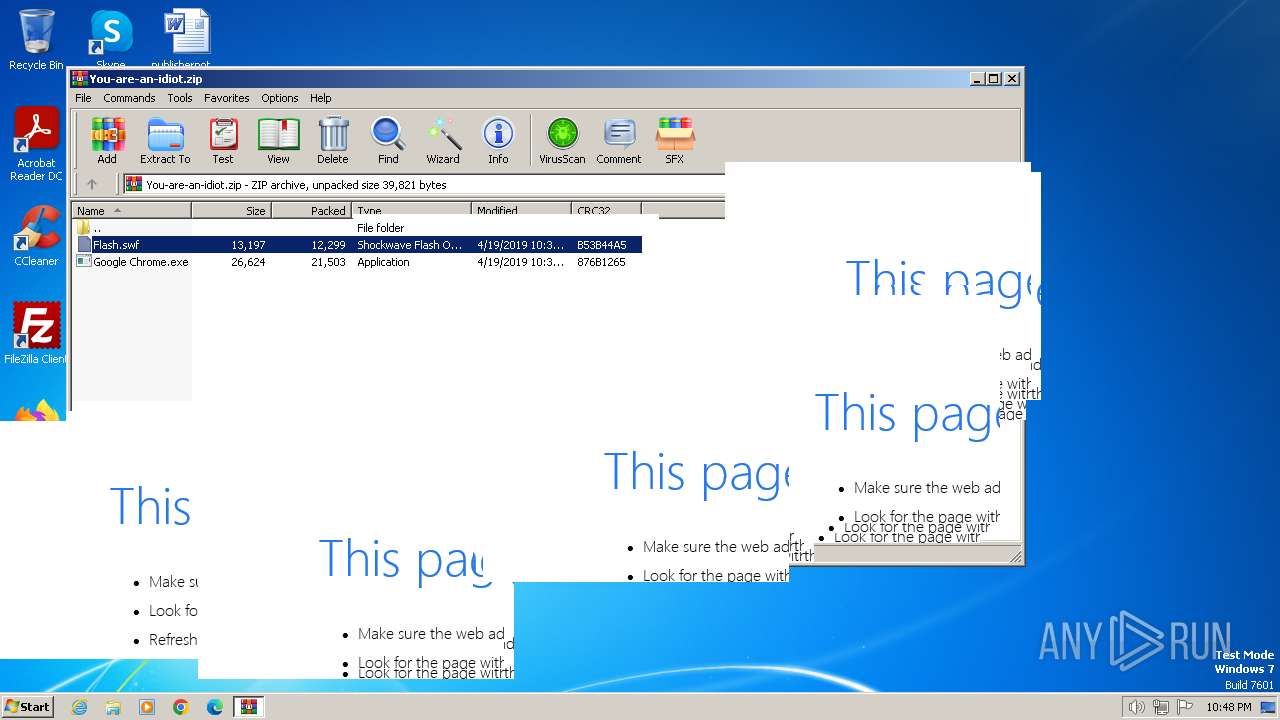Open the Help menu
Image resolution: width=1280 pixels, height=720 pixels.
pyautogui.click(x=320, y=98)
